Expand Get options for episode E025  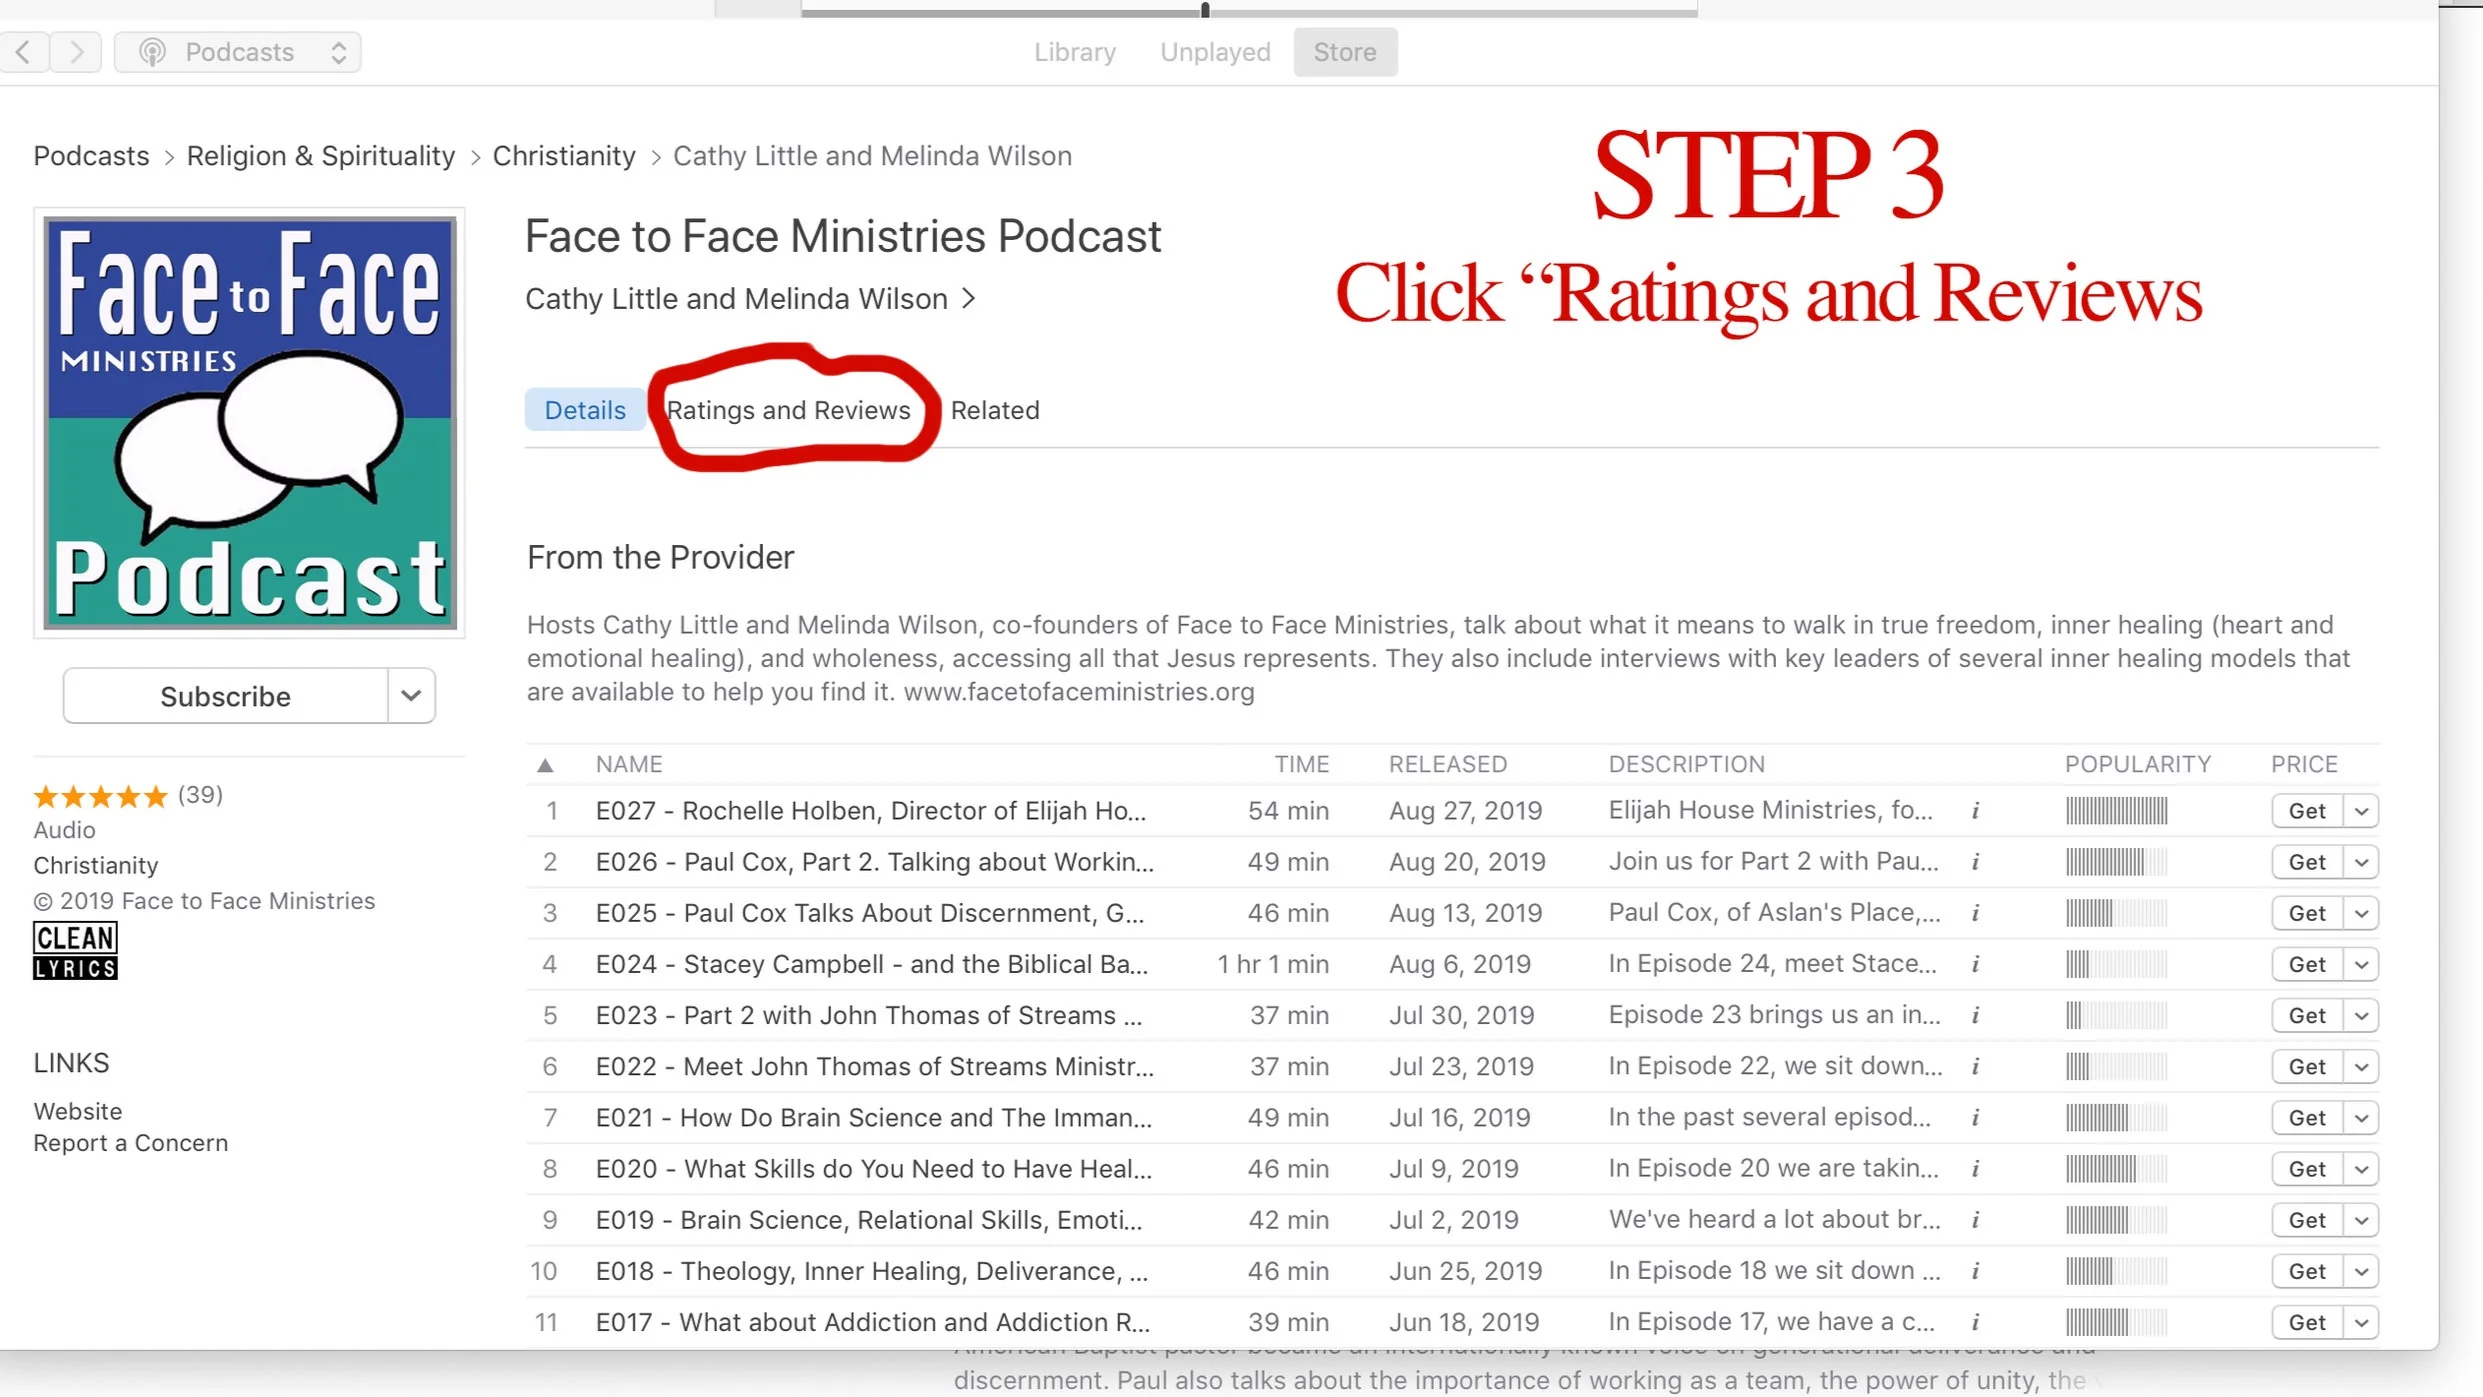[x=2361, y=913]
